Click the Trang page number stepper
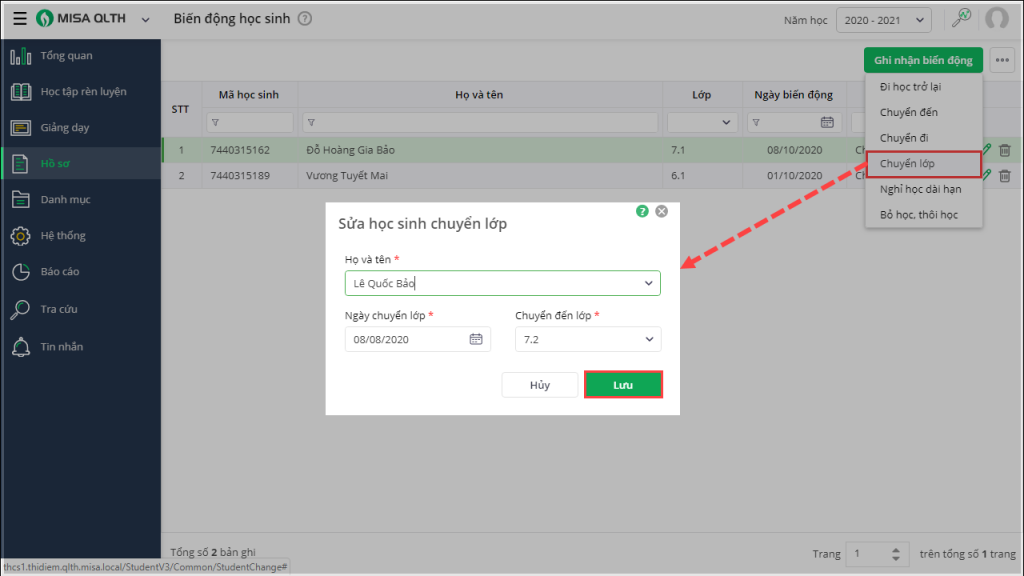1024x576 pixels. click(896, 554)
